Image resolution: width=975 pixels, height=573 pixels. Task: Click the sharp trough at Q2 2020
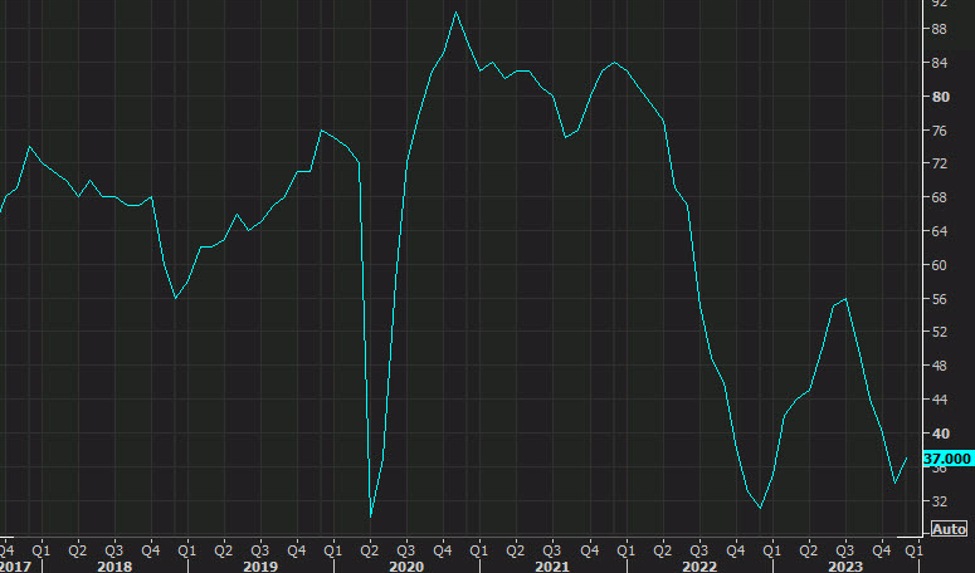(x=371, y=516)
